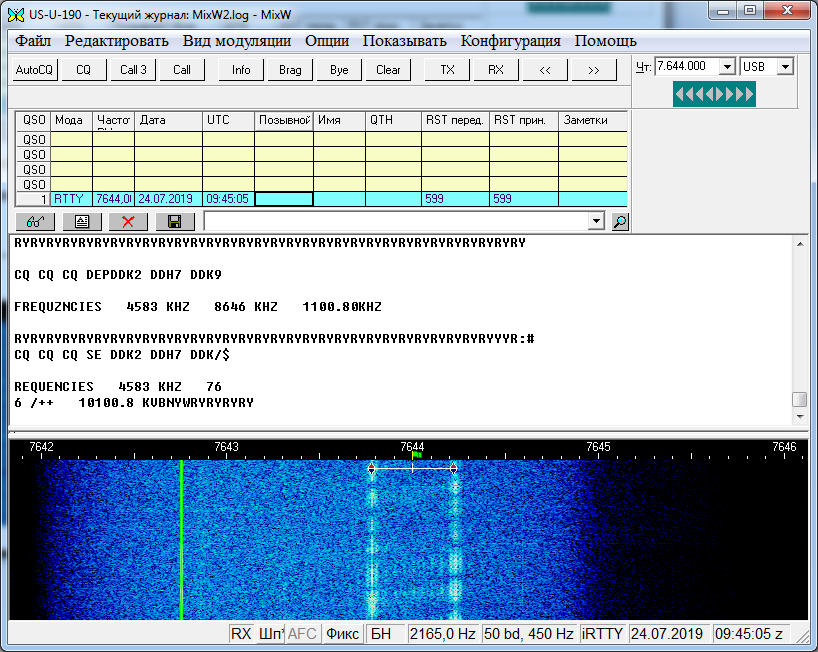Click the RX macro button
This screenshot has height=652, width=818.
pyautogui.click(x=496, y=70)
